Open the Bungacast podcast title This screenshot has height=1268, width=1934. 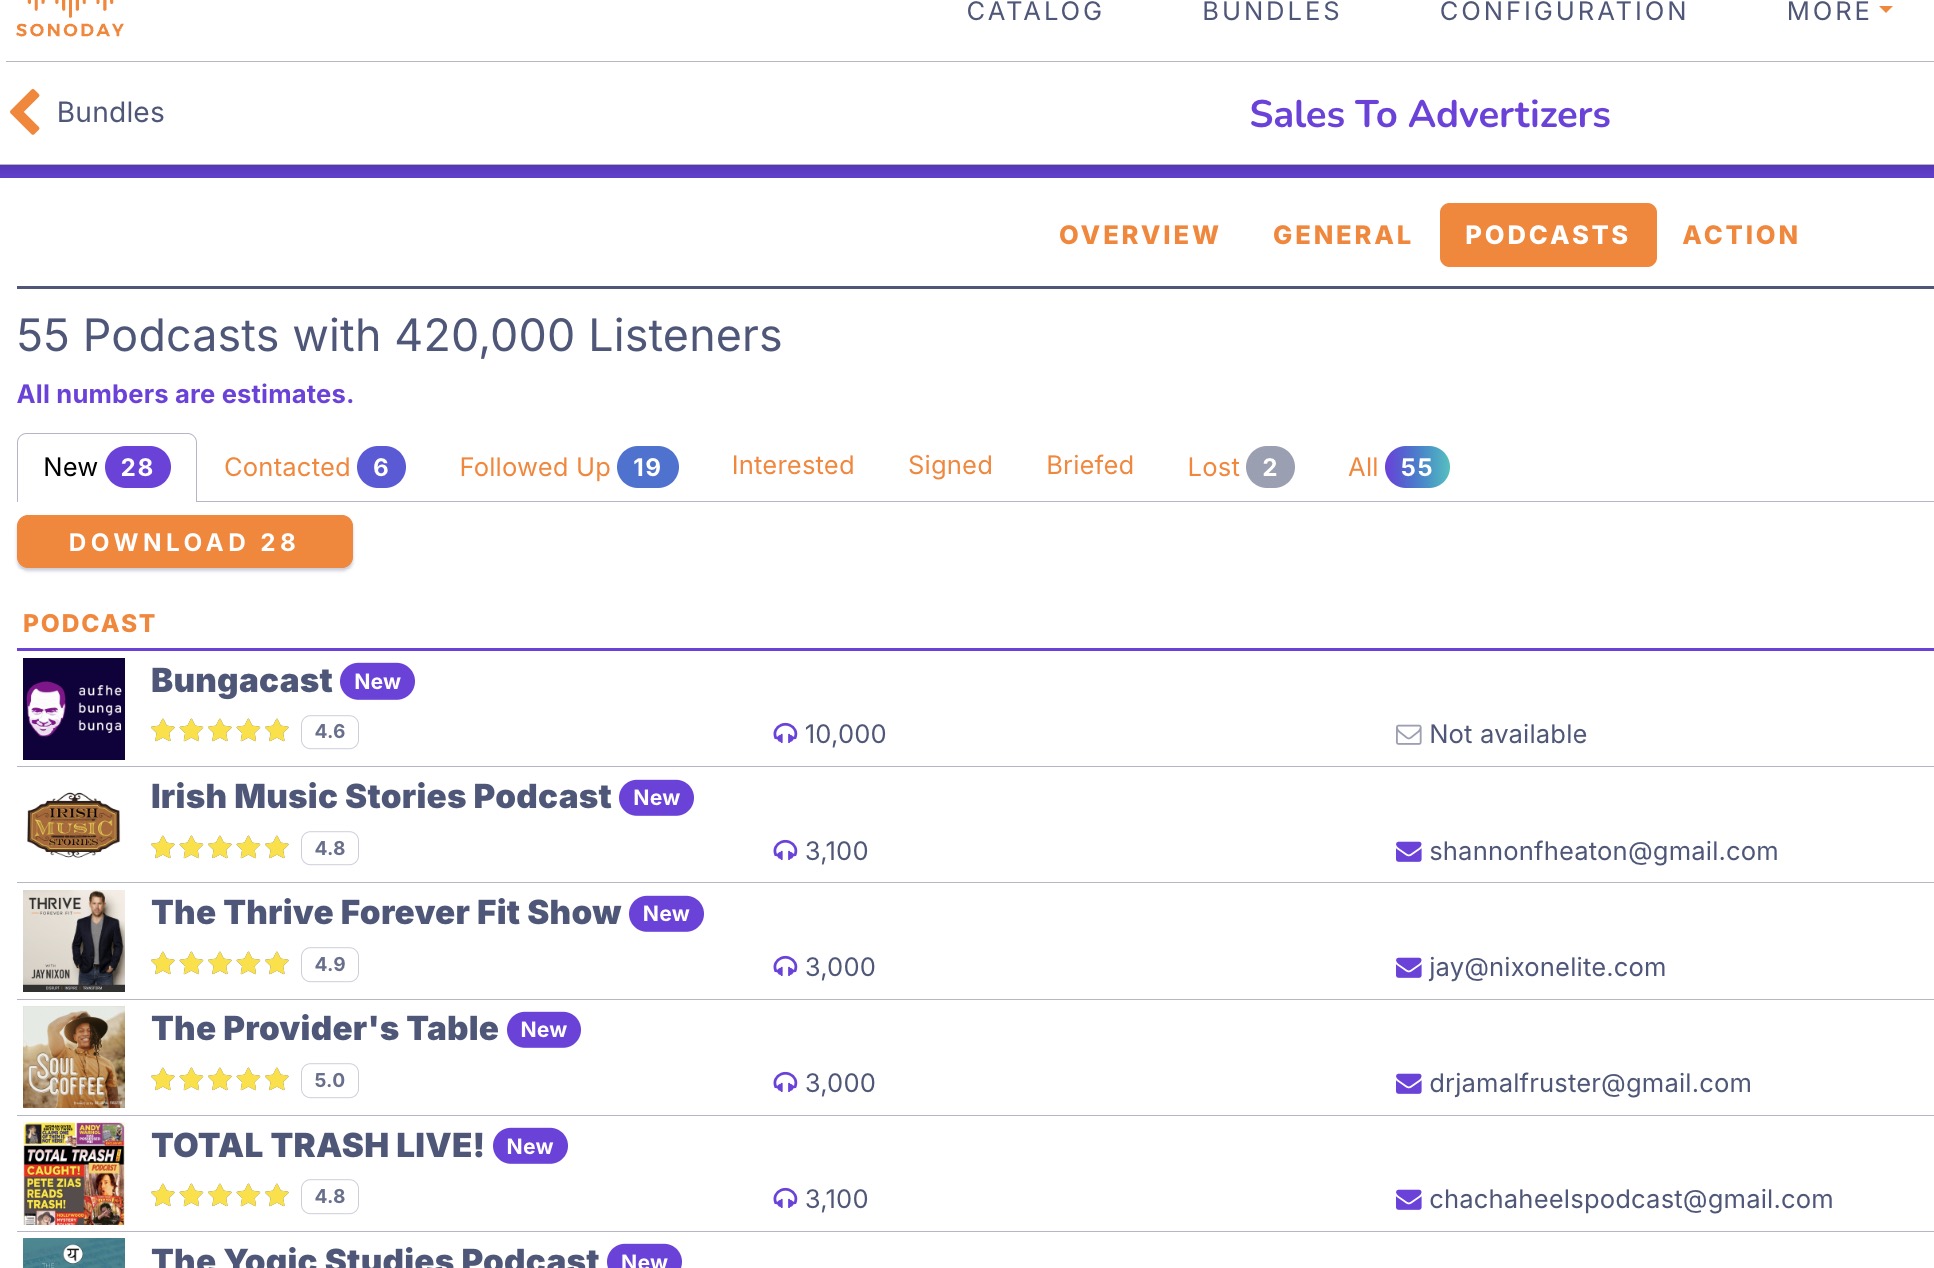(241, 680)
